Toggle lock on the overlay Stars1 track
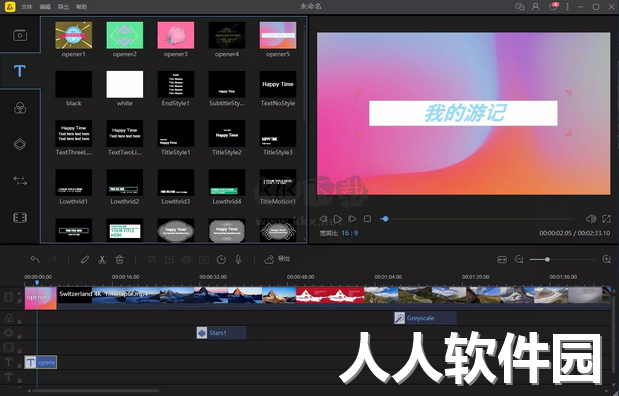 pos(19,336)
